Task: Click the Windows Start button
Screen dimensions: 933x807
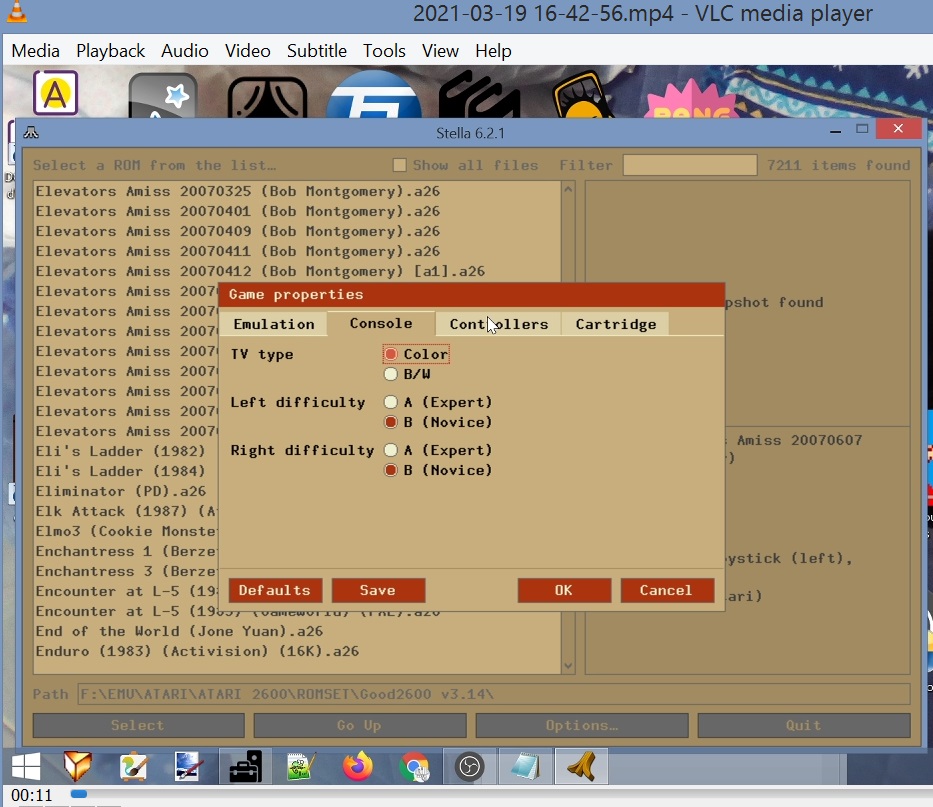Action: pyautogui.click(x=25, y=767)
